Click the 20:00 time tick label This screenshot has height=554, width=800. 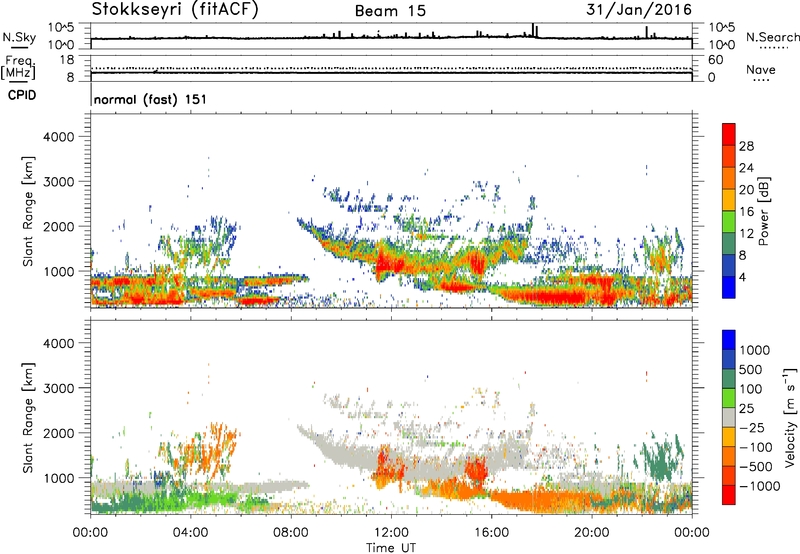(591, 533)
